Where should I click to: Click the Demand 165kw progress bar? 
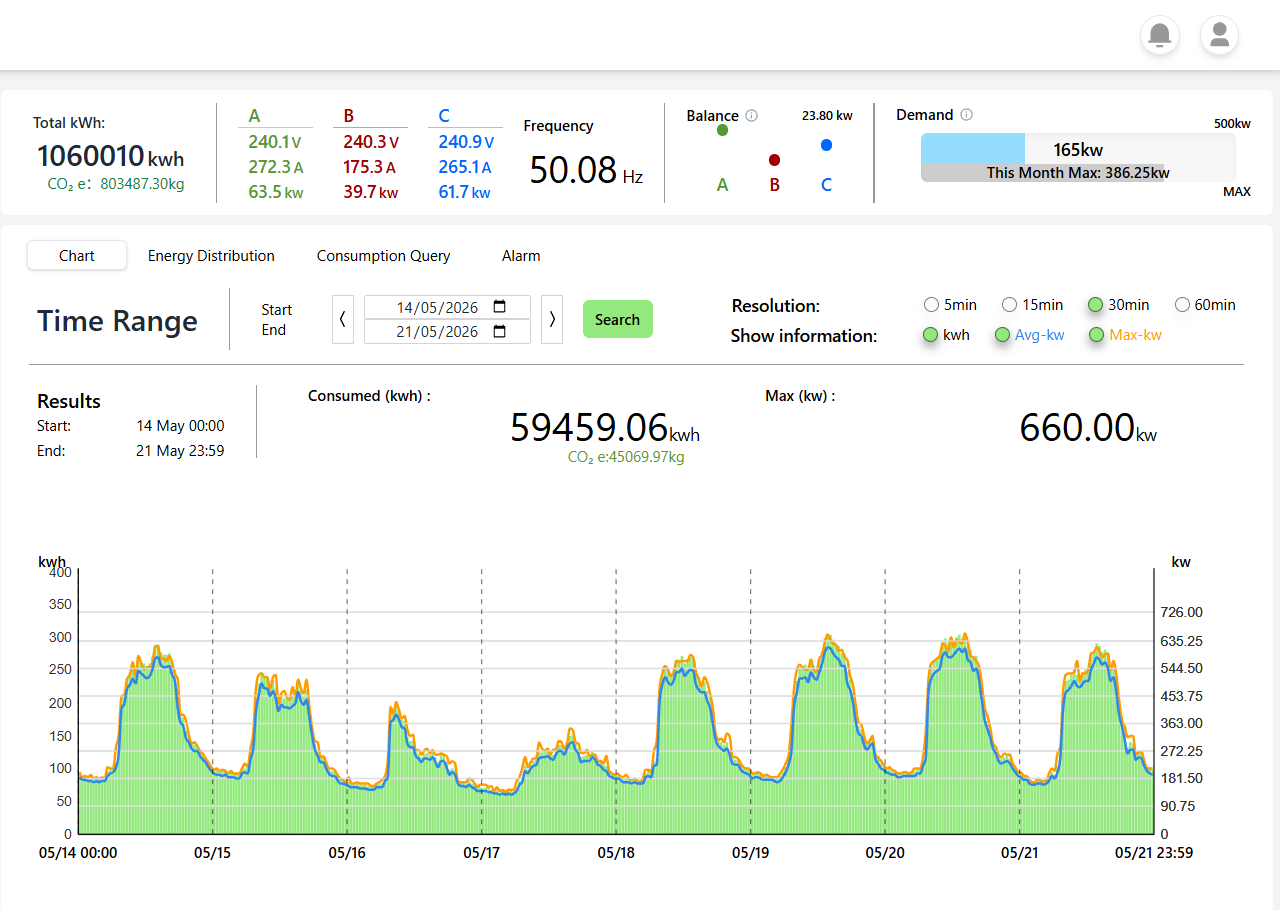1078,157
